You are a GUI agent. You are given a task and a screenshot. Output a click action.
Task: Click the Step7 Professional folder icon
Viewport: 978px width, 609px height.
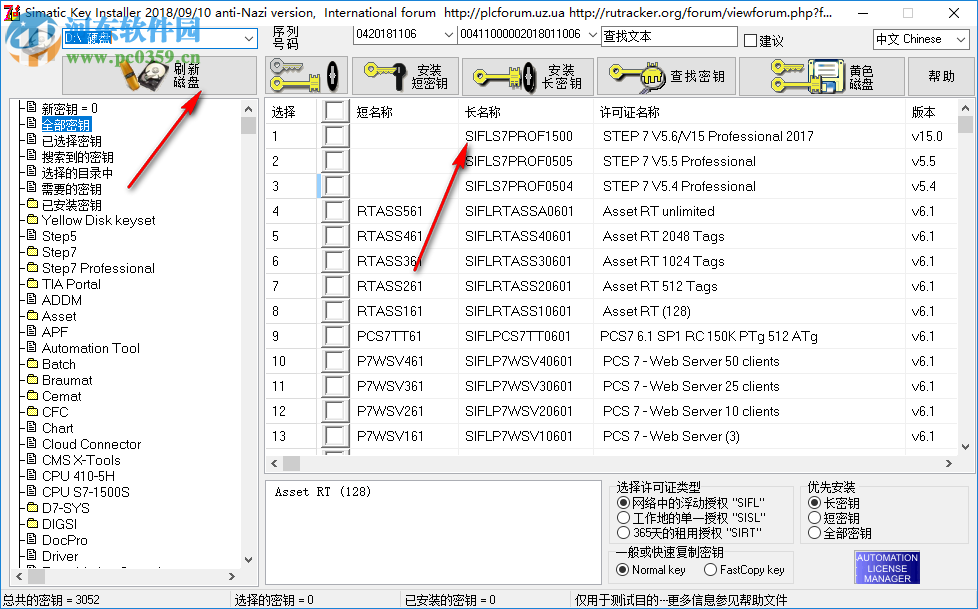(30, 268)
